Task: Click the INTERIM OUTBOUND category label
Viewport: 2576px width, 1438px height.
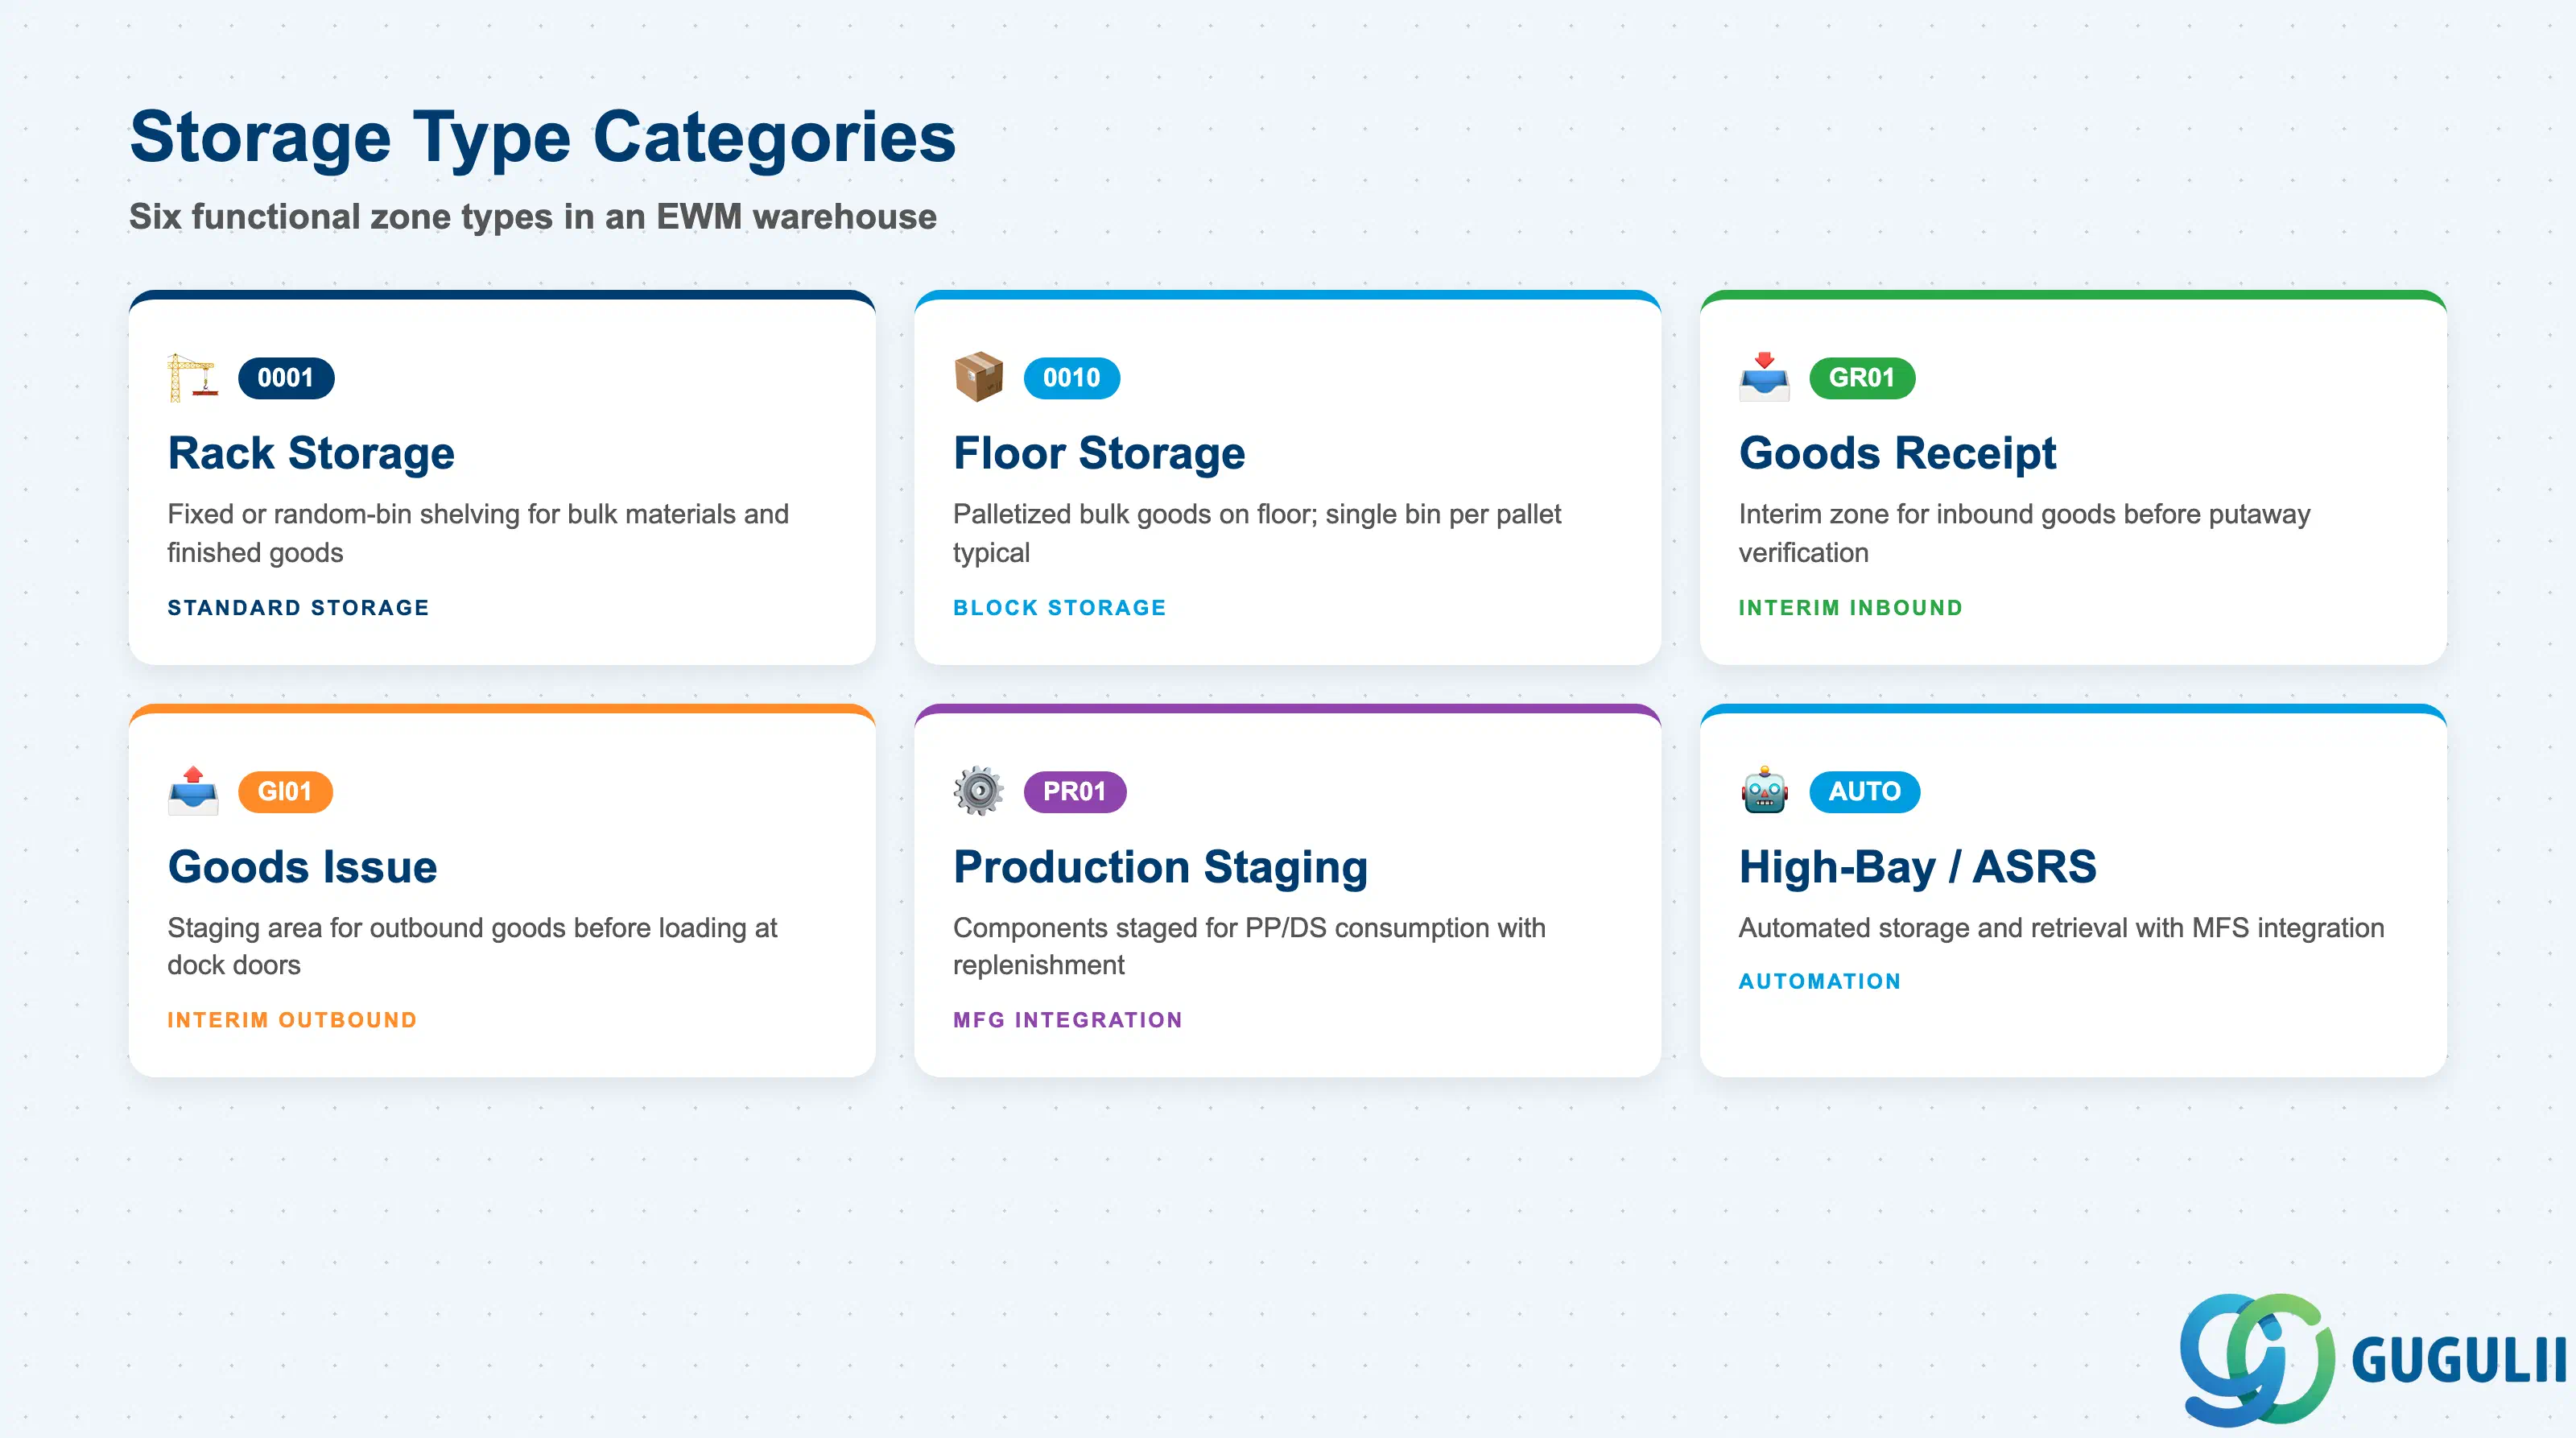Action: click(x=292, y=1020)
